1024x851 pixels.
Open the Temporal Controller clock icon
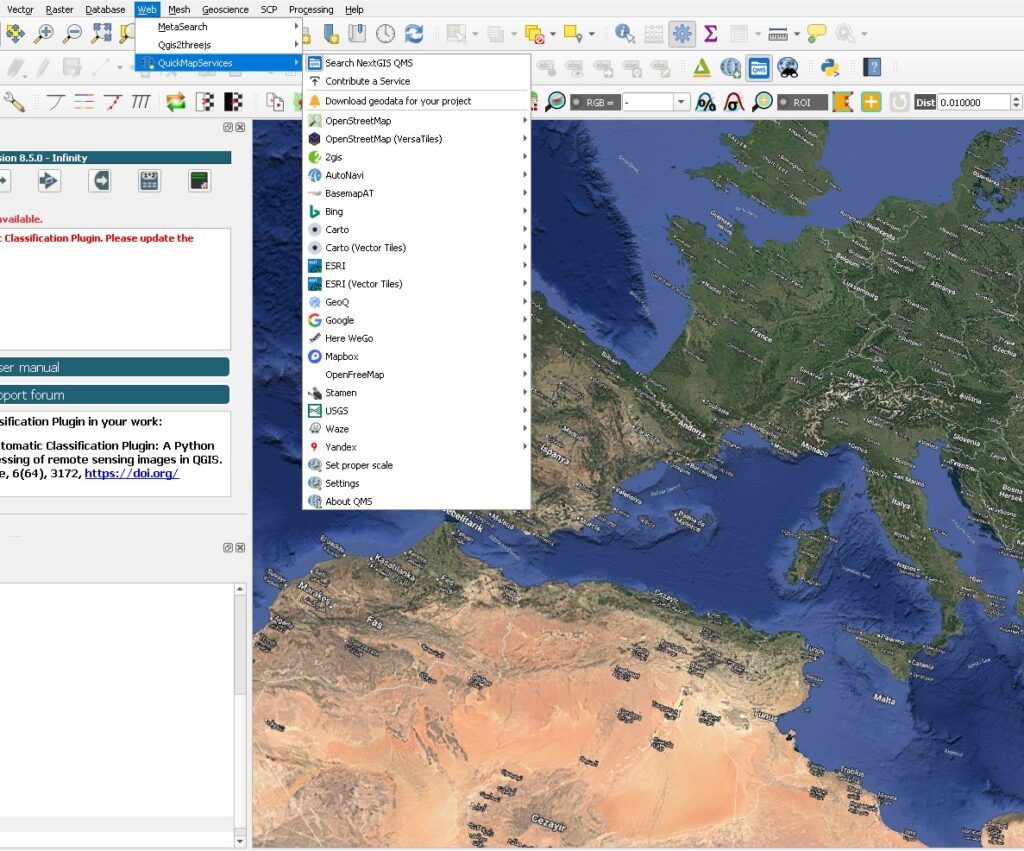click(385, 33)
